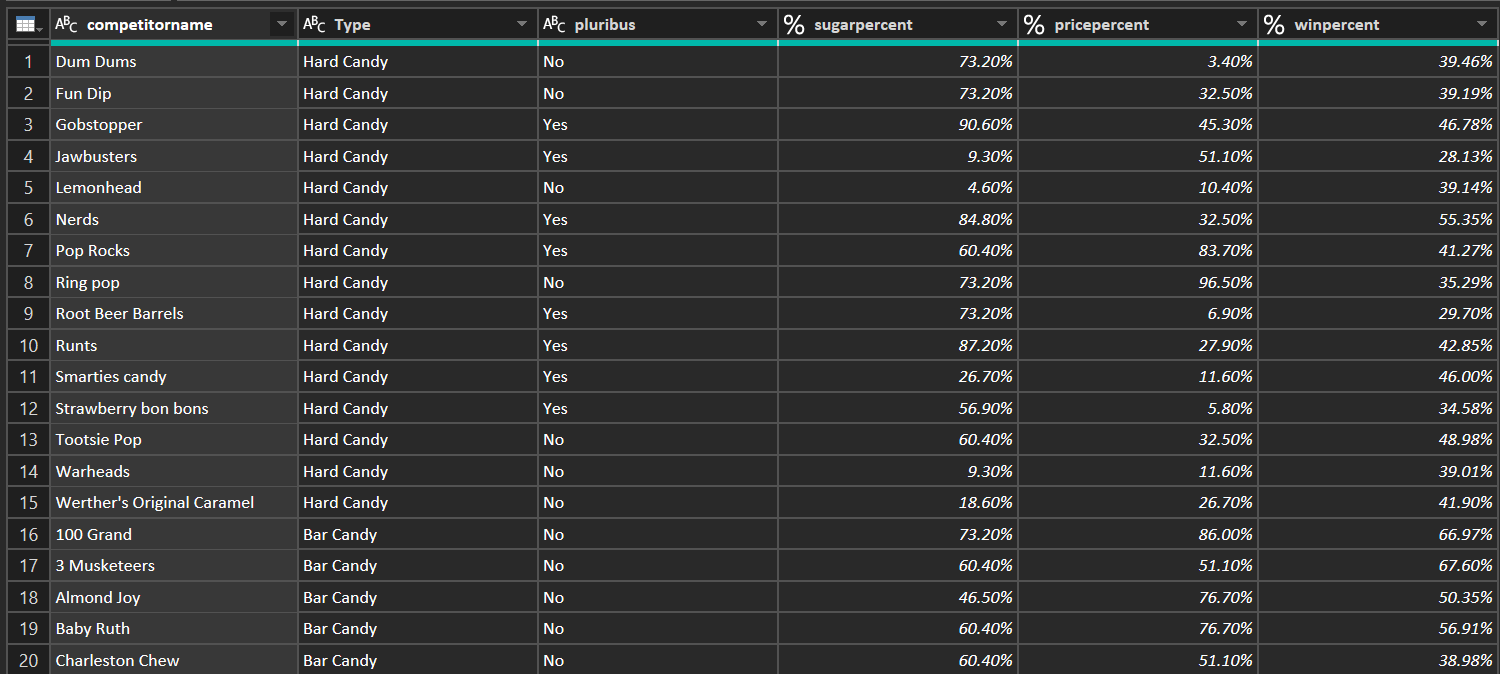Select the 100 Grand cell
Screen dimensions: 1500x674
94,534
